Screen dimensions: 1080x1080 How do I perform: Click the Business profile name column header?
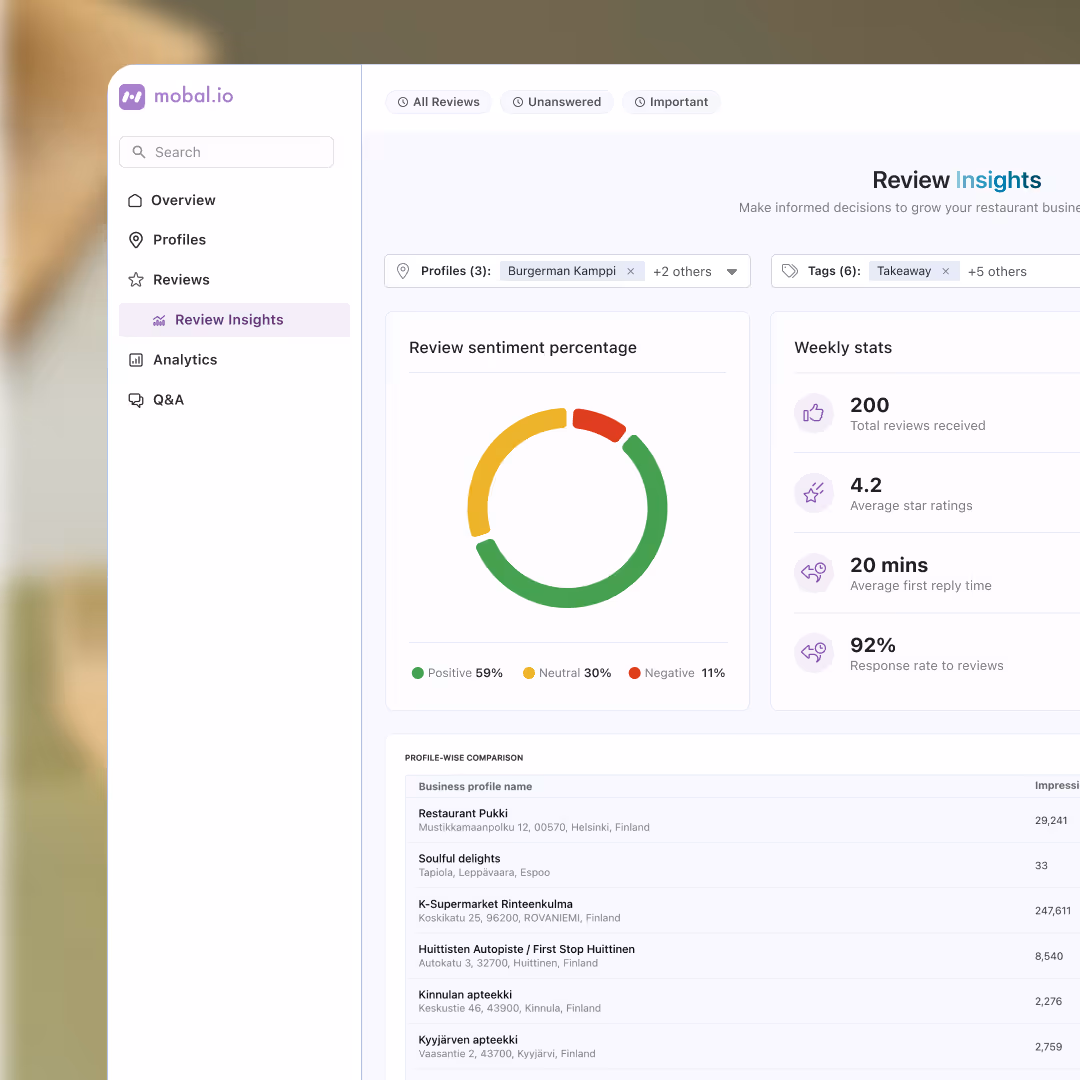point(475,787)
